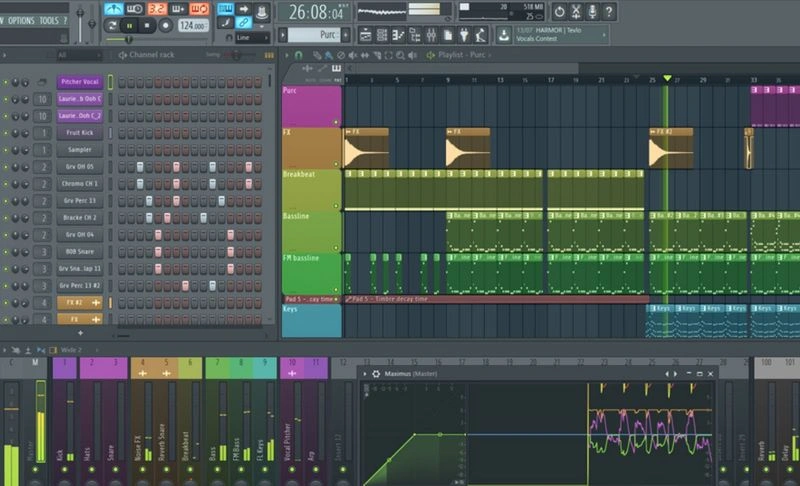Click the typing keyboard to piano icon

click(226, 9)
